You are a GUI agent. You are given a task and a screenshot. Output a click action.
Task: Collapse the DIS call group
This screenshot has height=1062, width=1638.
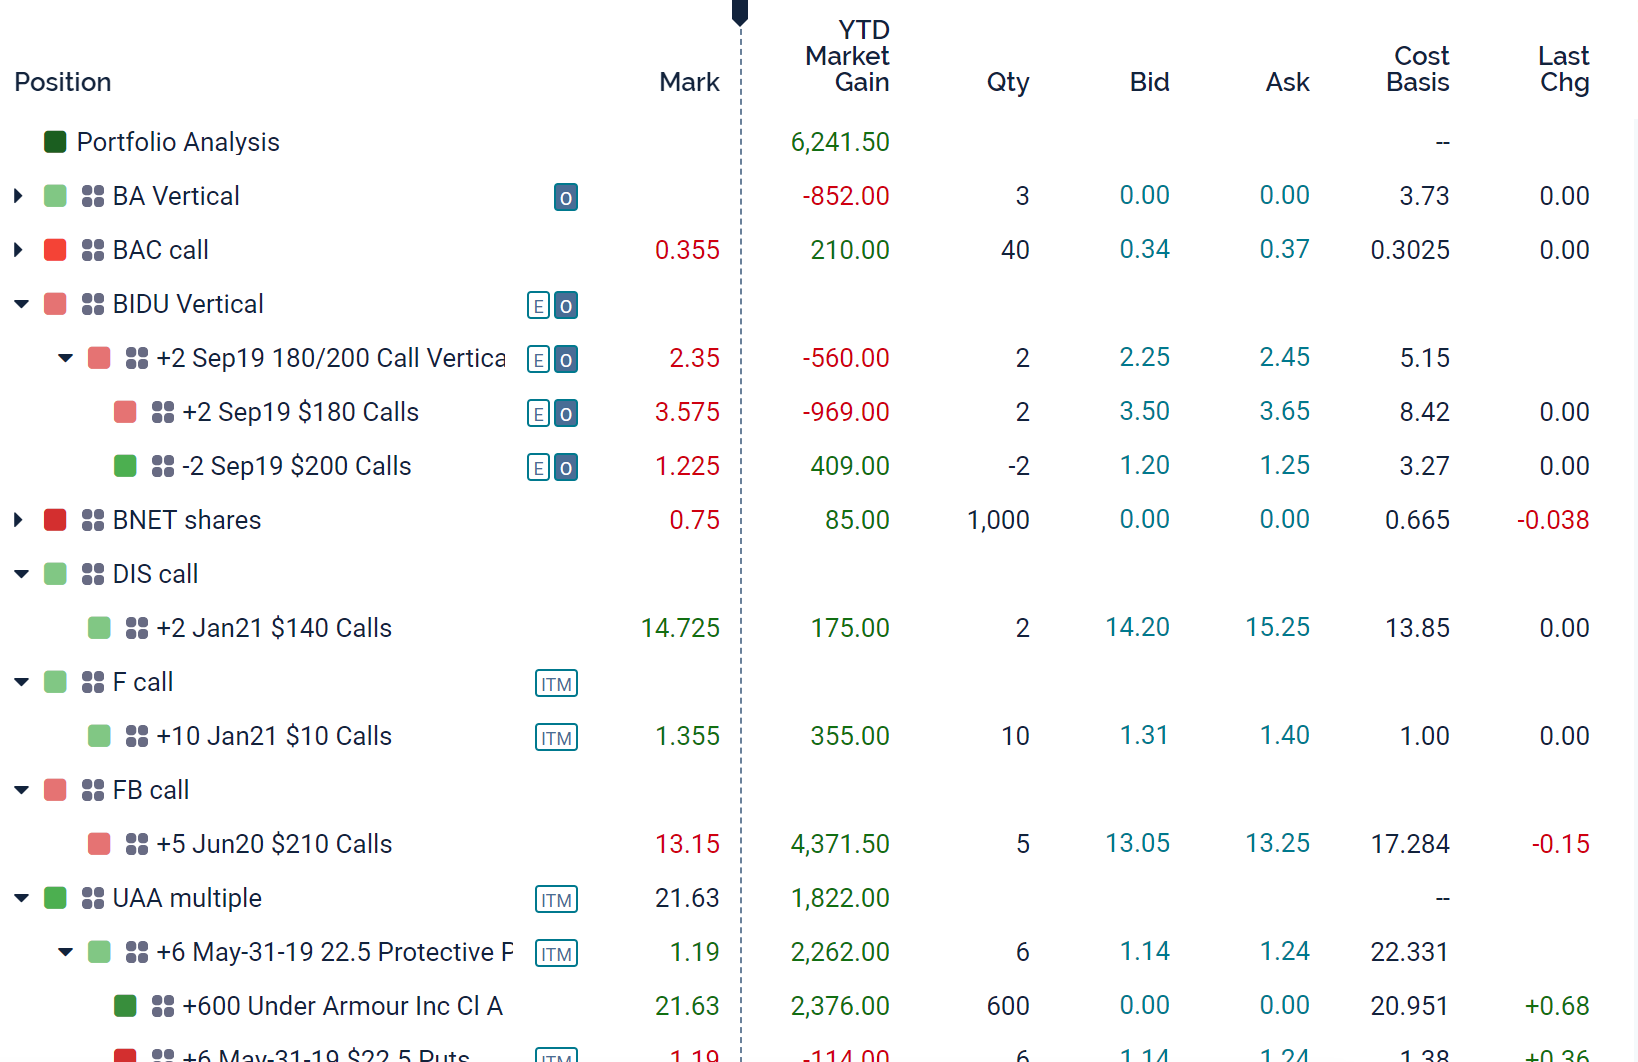pyautogui.click(x=21, y=574)
